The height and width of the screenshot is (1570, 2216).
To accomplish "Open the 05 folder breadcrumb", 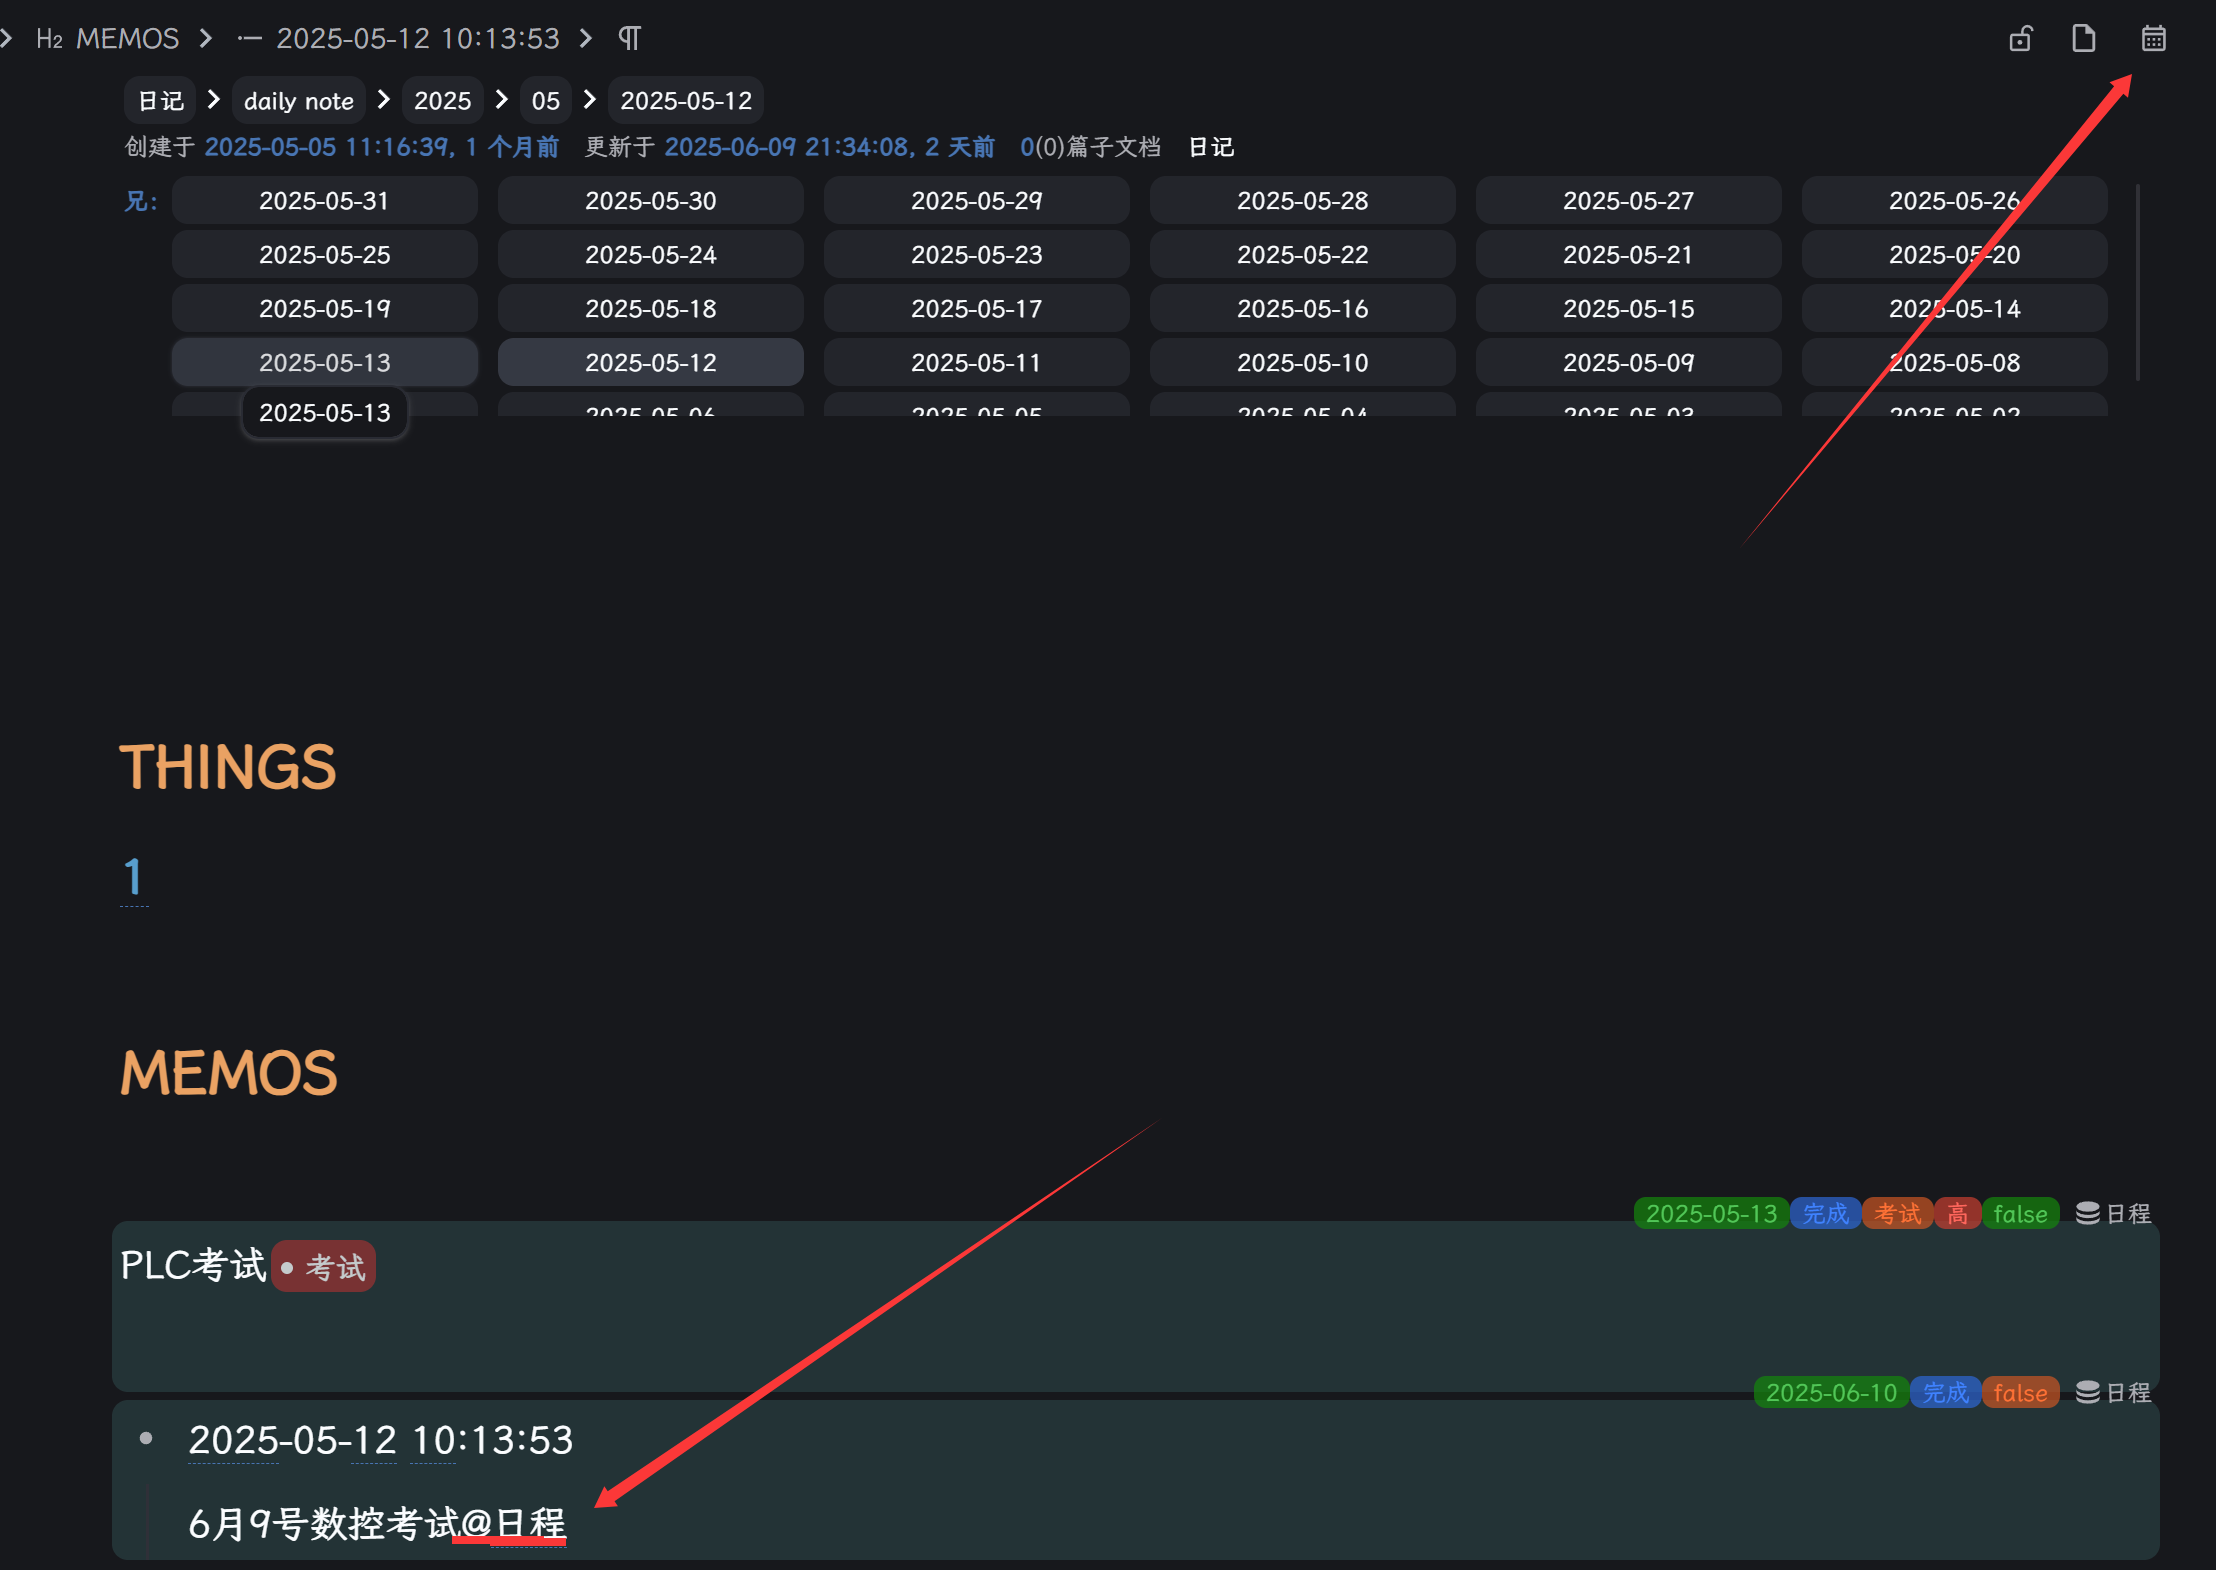I will pyautogui.click(x=545, y=101).
